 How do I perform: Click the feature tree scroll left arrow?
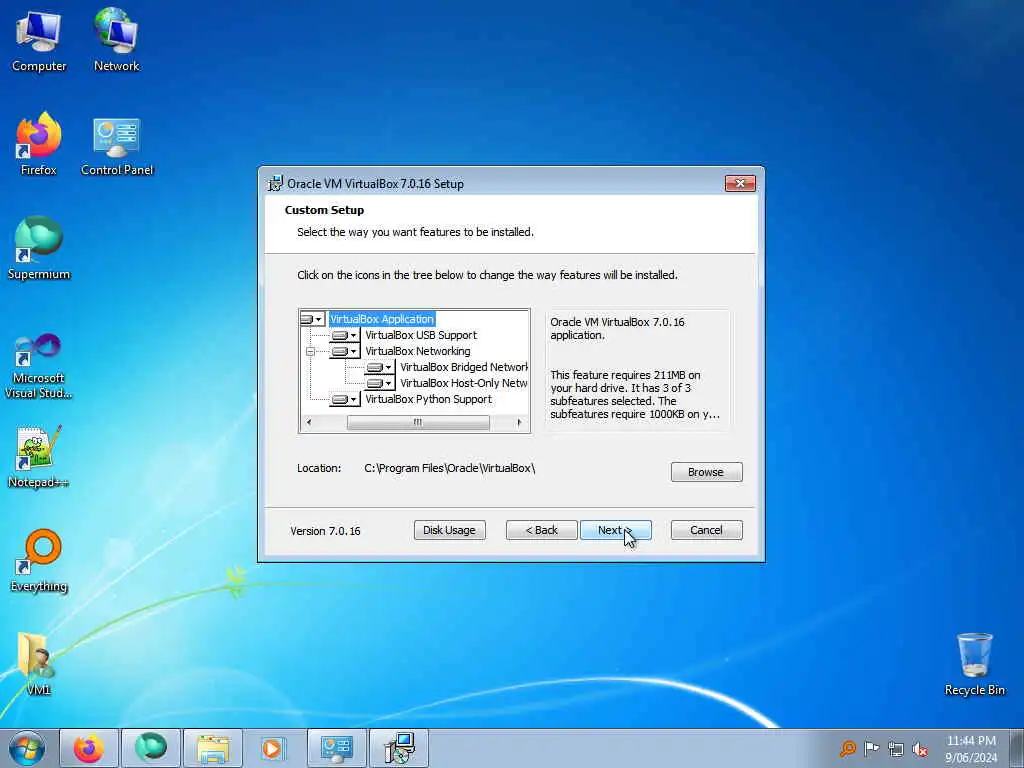pyautogui.click(x=309, y=423)
